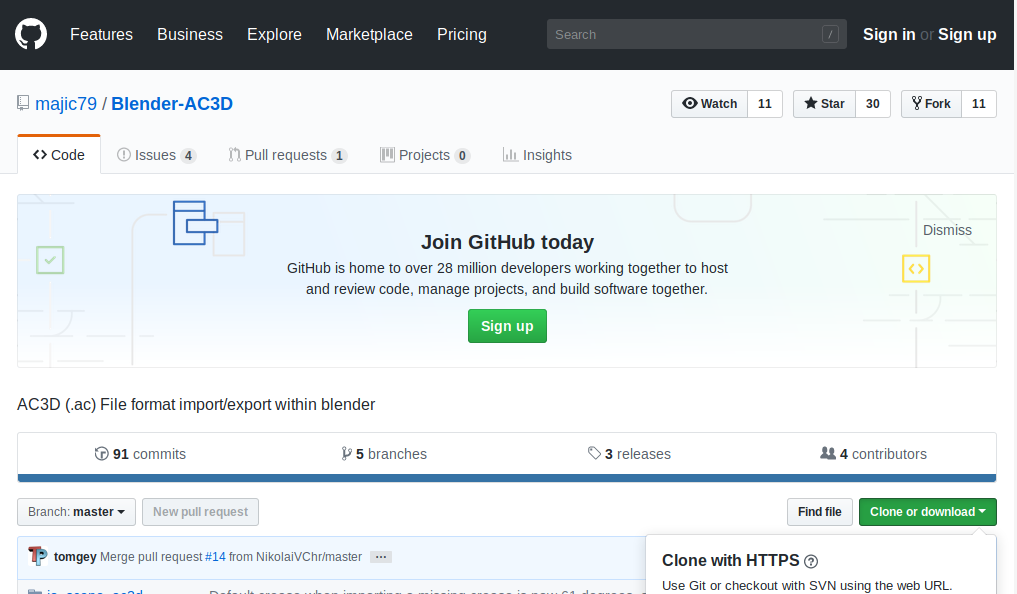The width and height of the screenshot is (1017, 594).
Task: Open the Pricing page
Action: coord(461,34)
